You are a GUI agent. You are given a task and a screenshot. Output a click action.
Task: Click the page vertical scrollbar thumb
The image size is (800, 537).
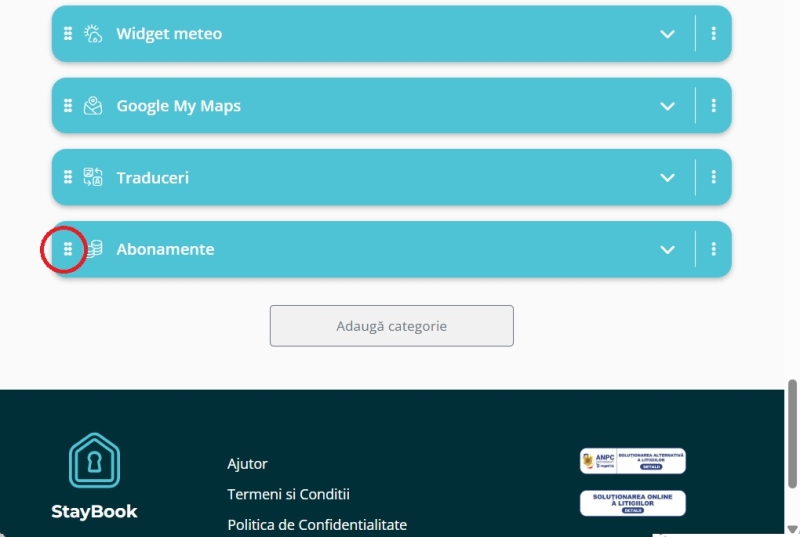(792, 434)
